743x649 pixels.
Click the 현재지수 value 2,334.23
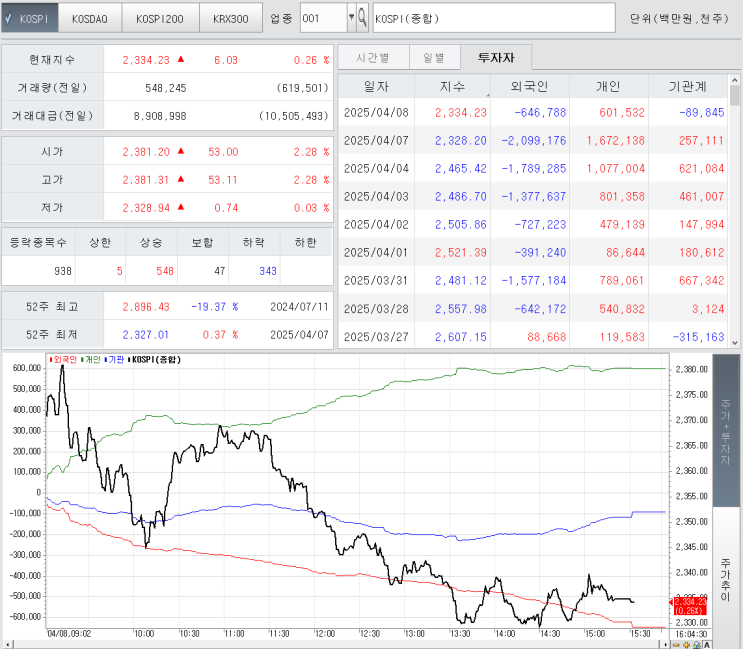tap(146, 60)
